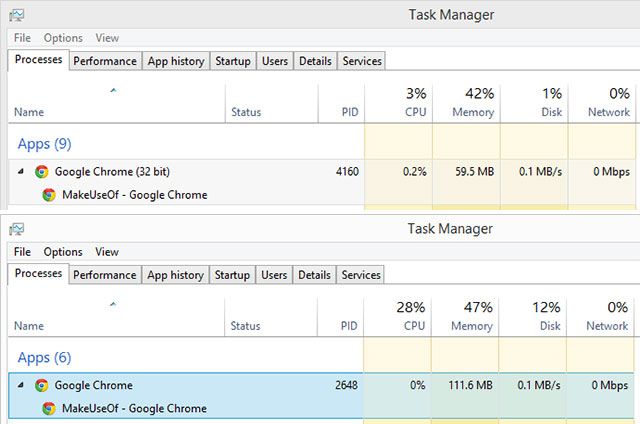
Task: Switch to Startup tab in bottom window
Action: pyautogui.click(x=232, y=275)
